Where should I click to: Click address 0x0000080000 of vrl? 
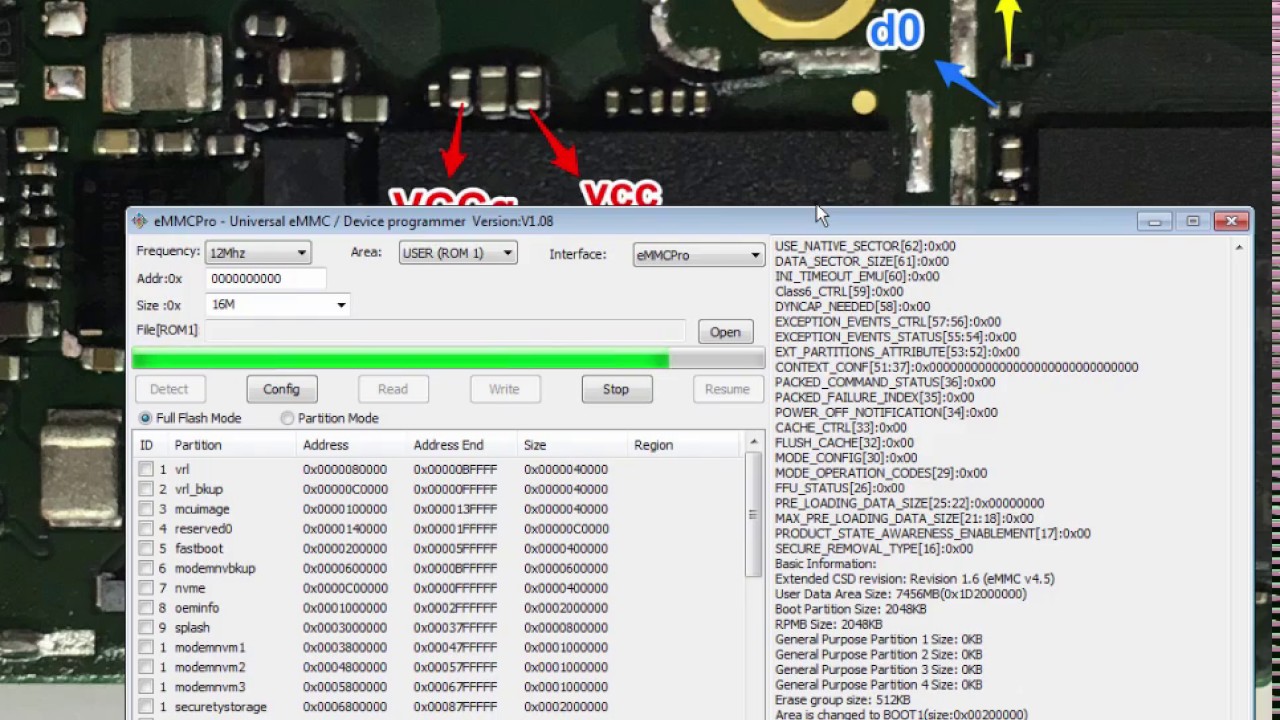pyautogui.click(x=345, y=469)
